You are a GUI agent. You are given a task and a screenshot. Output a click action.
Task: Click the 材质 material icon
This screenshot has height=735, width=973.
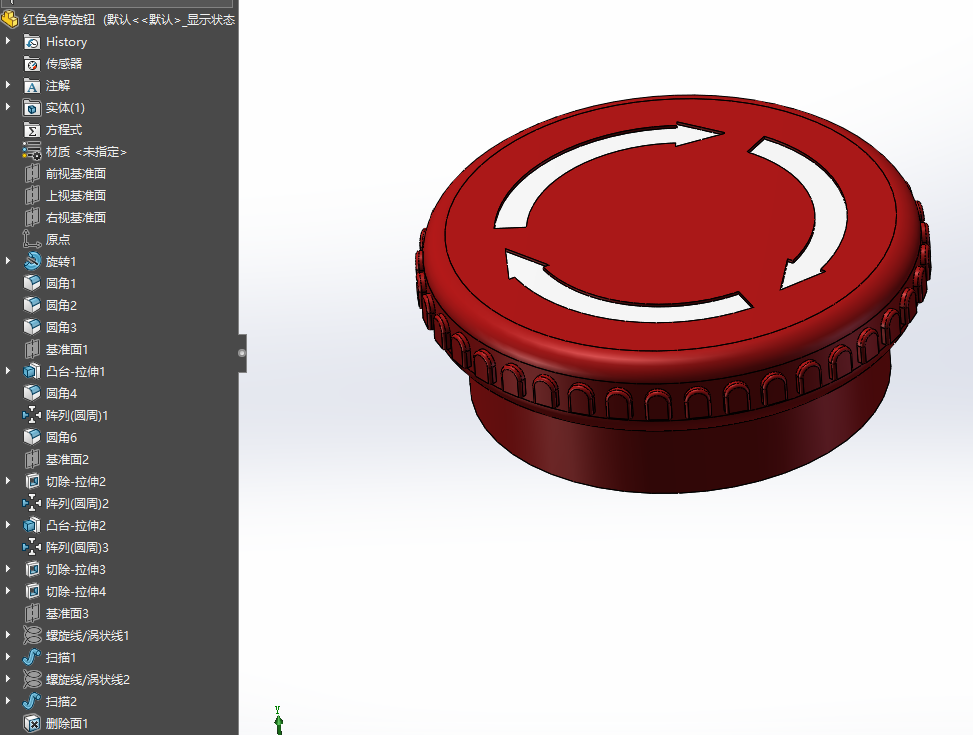tap(32, 151)
